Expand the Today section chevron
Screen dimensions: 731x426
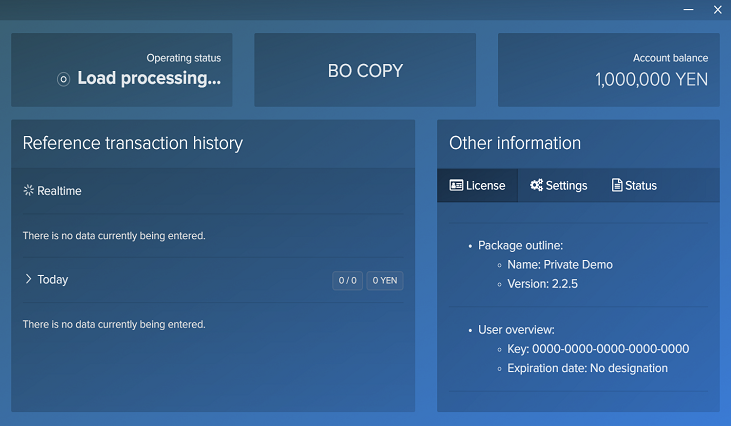(28, 279)
